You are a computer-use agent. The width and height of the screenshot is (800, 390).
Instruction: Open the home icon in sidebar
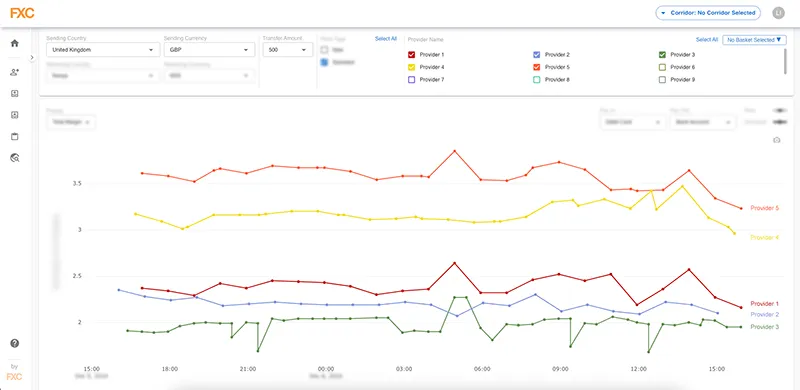pos(15,43)
